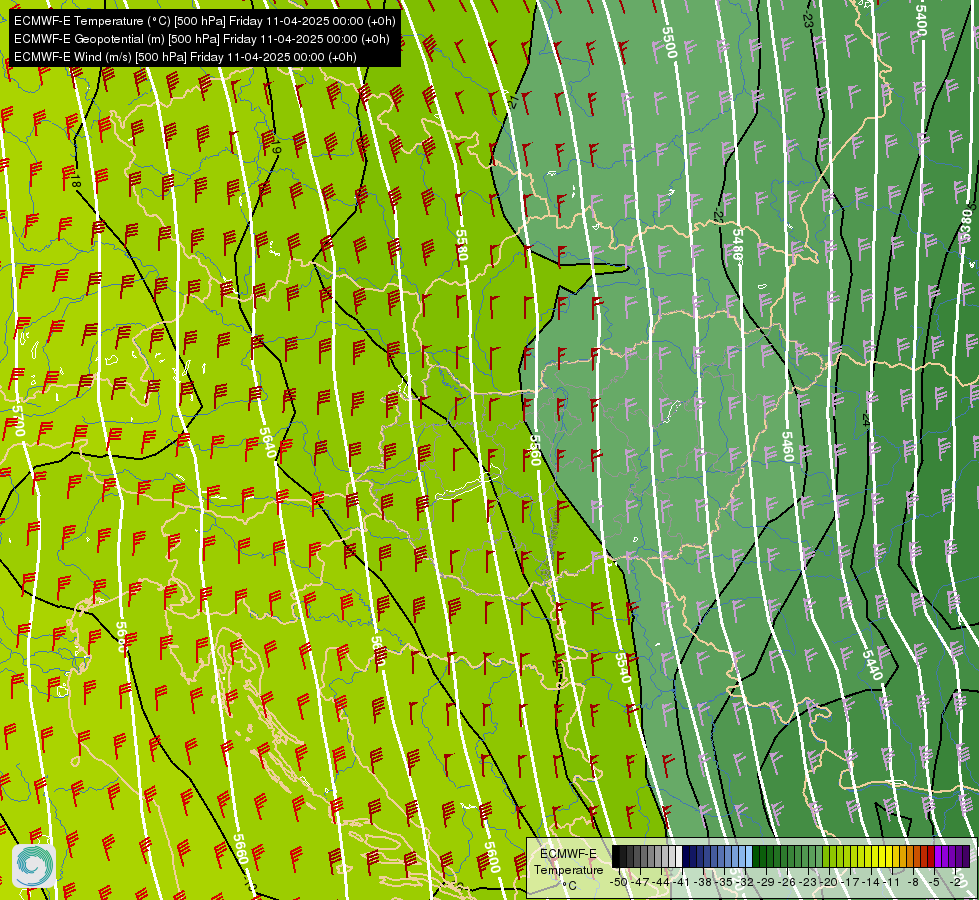
Task: Click the -8 legend scale value
Action: [x=913, y=882]
